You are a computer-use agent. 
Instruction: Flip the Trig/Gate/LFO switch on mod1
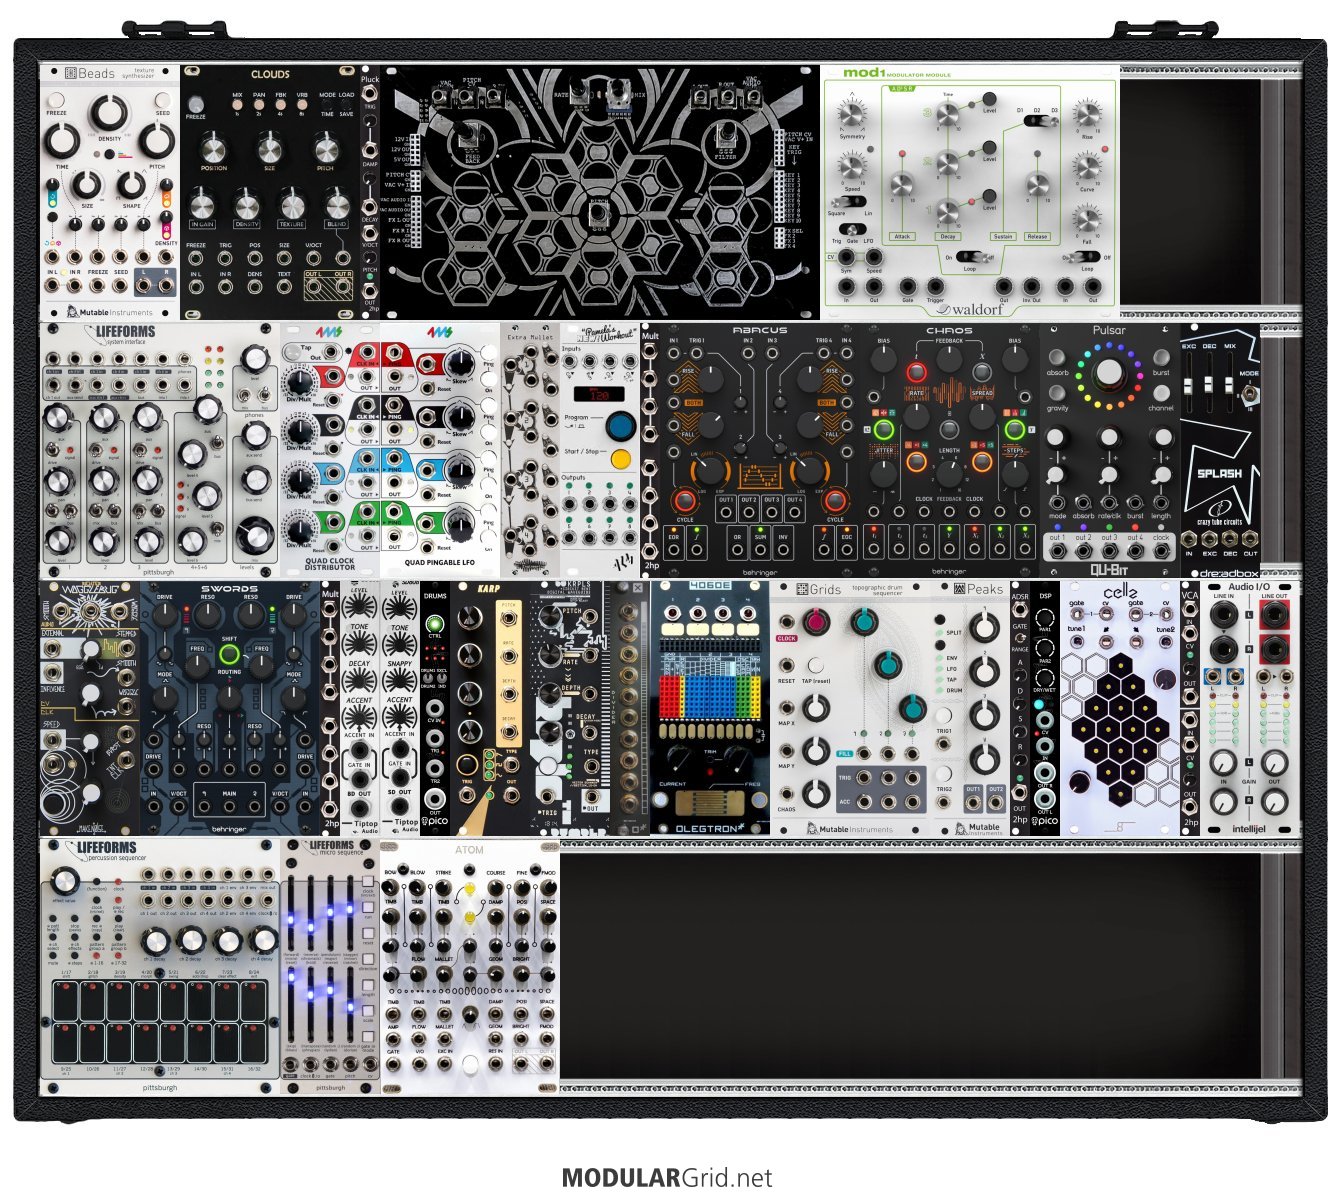pos(851,231)
